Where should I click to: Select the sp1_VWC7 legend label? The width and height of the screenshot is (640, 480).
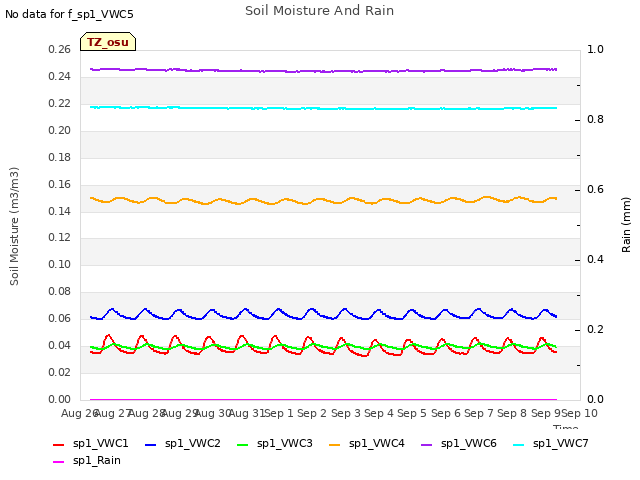pyautogui.click(x=560, y=443)
